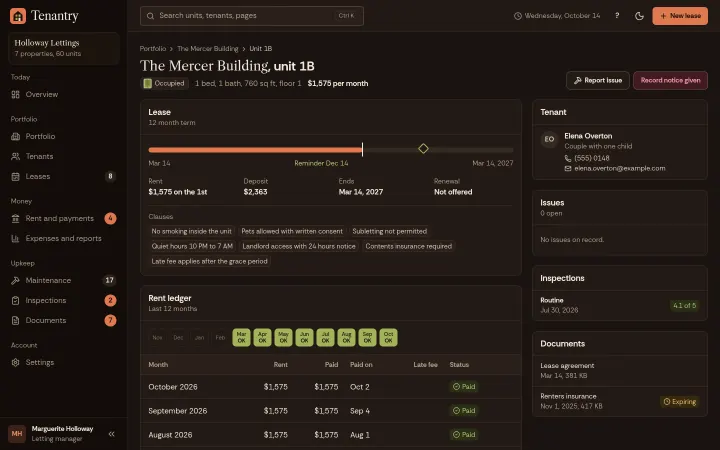
Task: Click the (555) 0148 phone number
Action: click(x=592, y=158)
